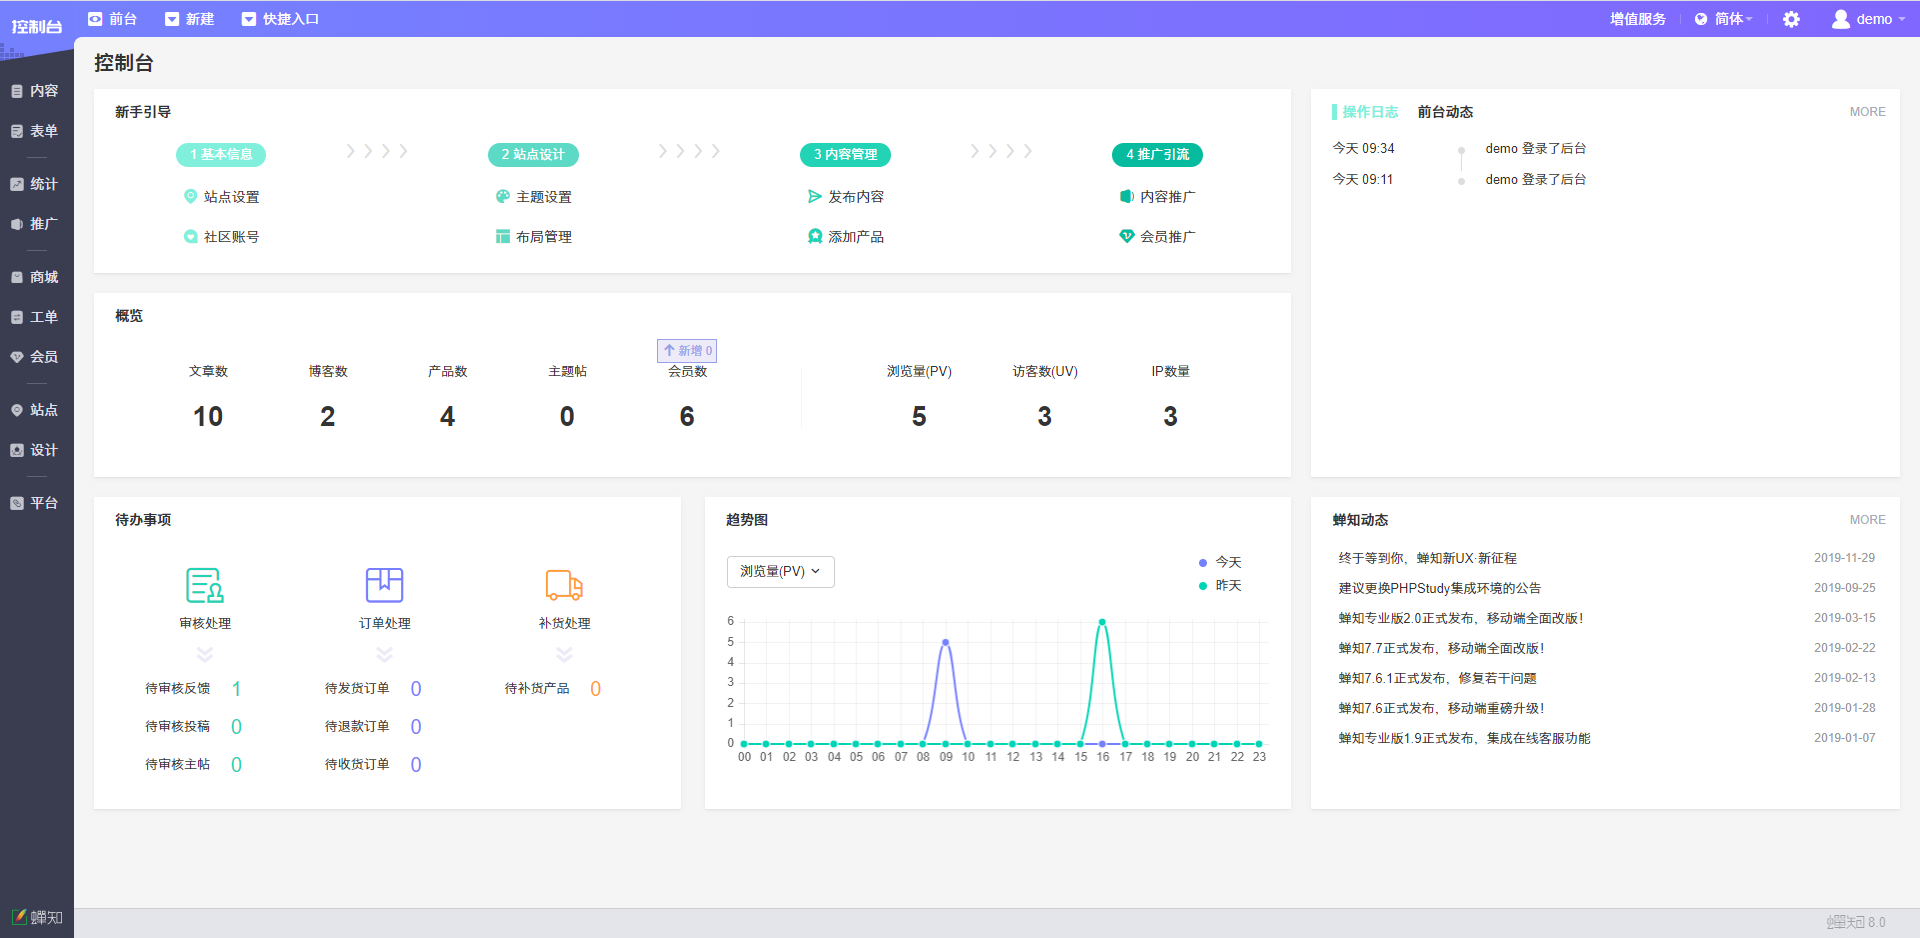Toggle 今天 series in chart legend
Screen dimensions: 1920x938
tap(1220, 562)
